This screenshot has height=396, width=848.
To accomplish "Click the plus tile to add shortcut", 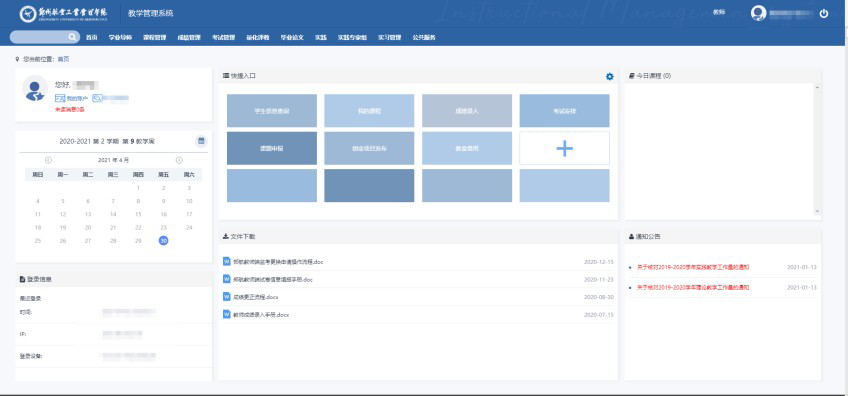I will click(x=564, y=148).
